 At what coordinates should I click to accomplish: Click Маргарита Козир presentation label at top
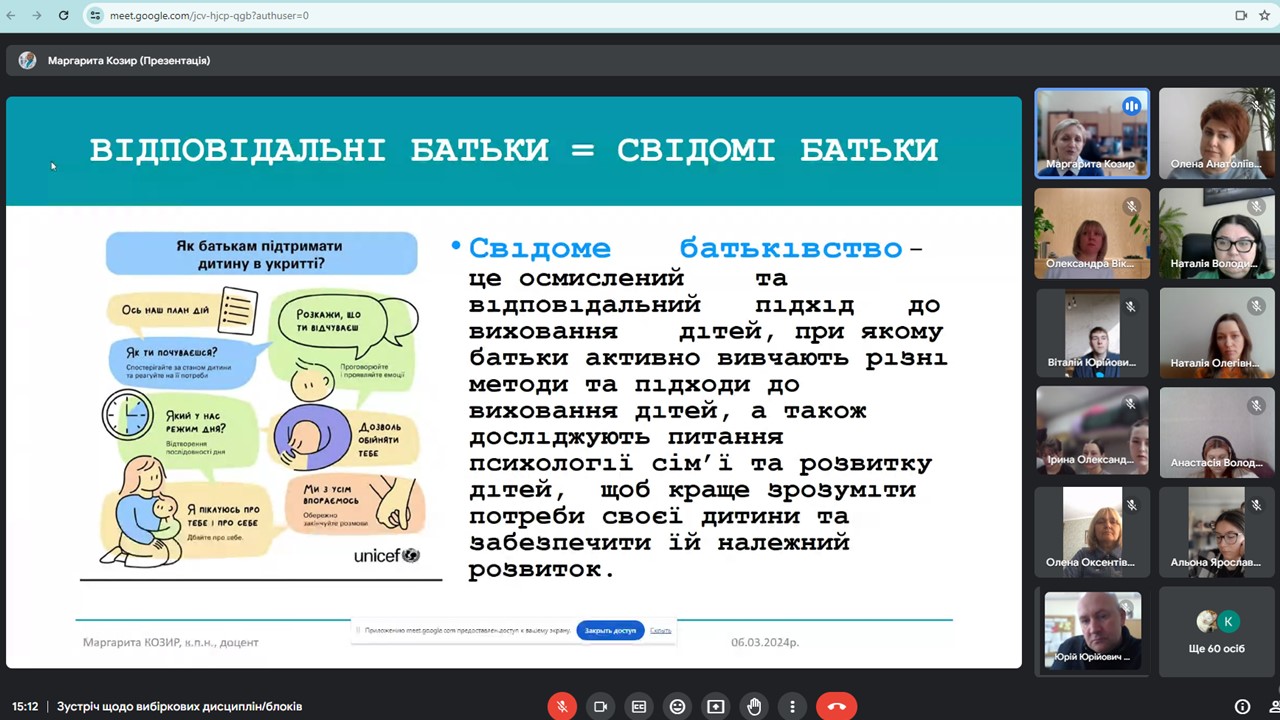pyautogui.click(x=128, y=60)
